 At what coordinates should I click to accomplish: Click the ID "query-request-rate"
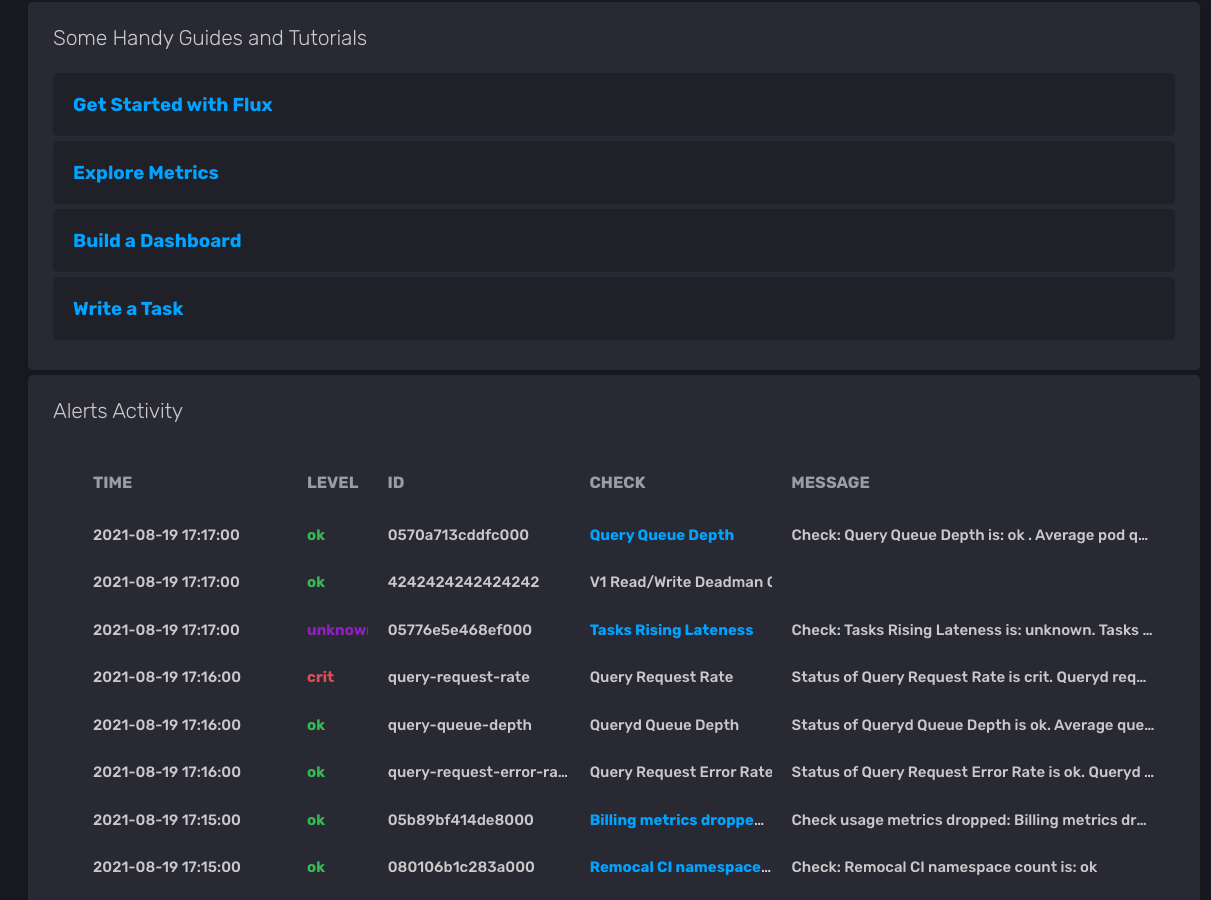[x=459, y=676]
